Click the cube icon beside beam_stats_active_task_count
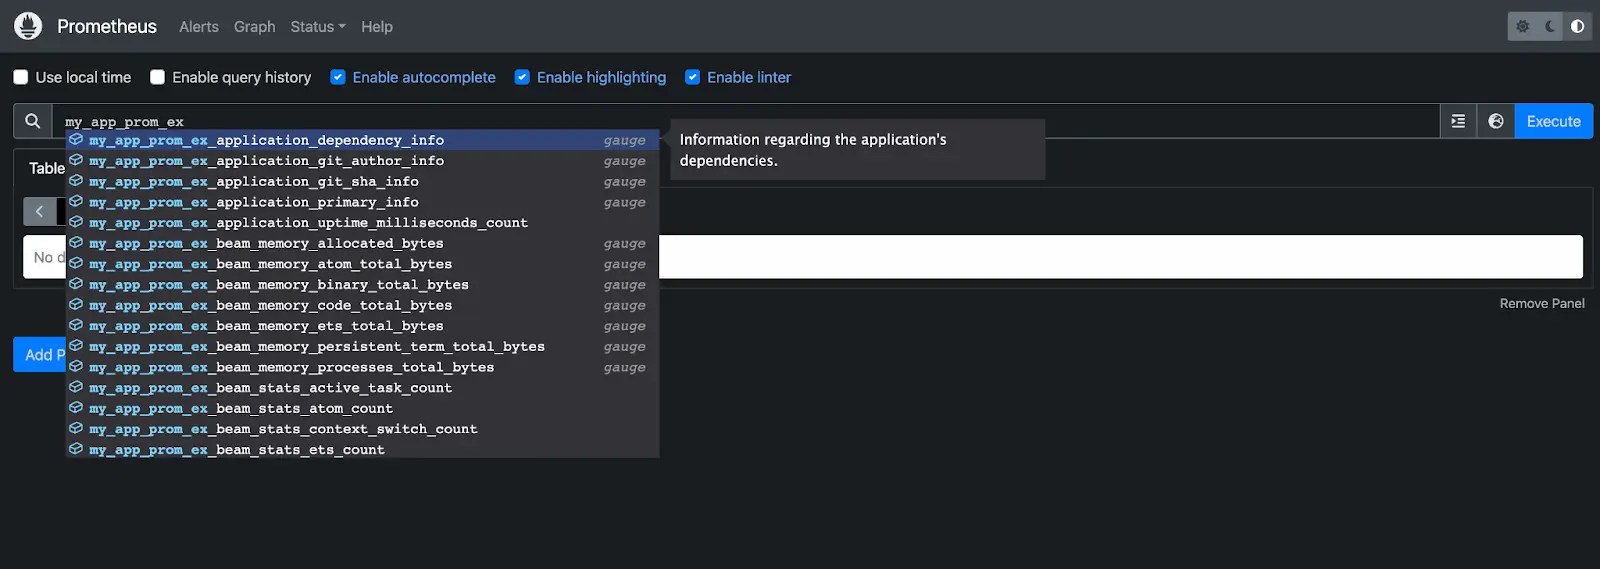This screenshot has width=1600, height=569. coord(76,387)
